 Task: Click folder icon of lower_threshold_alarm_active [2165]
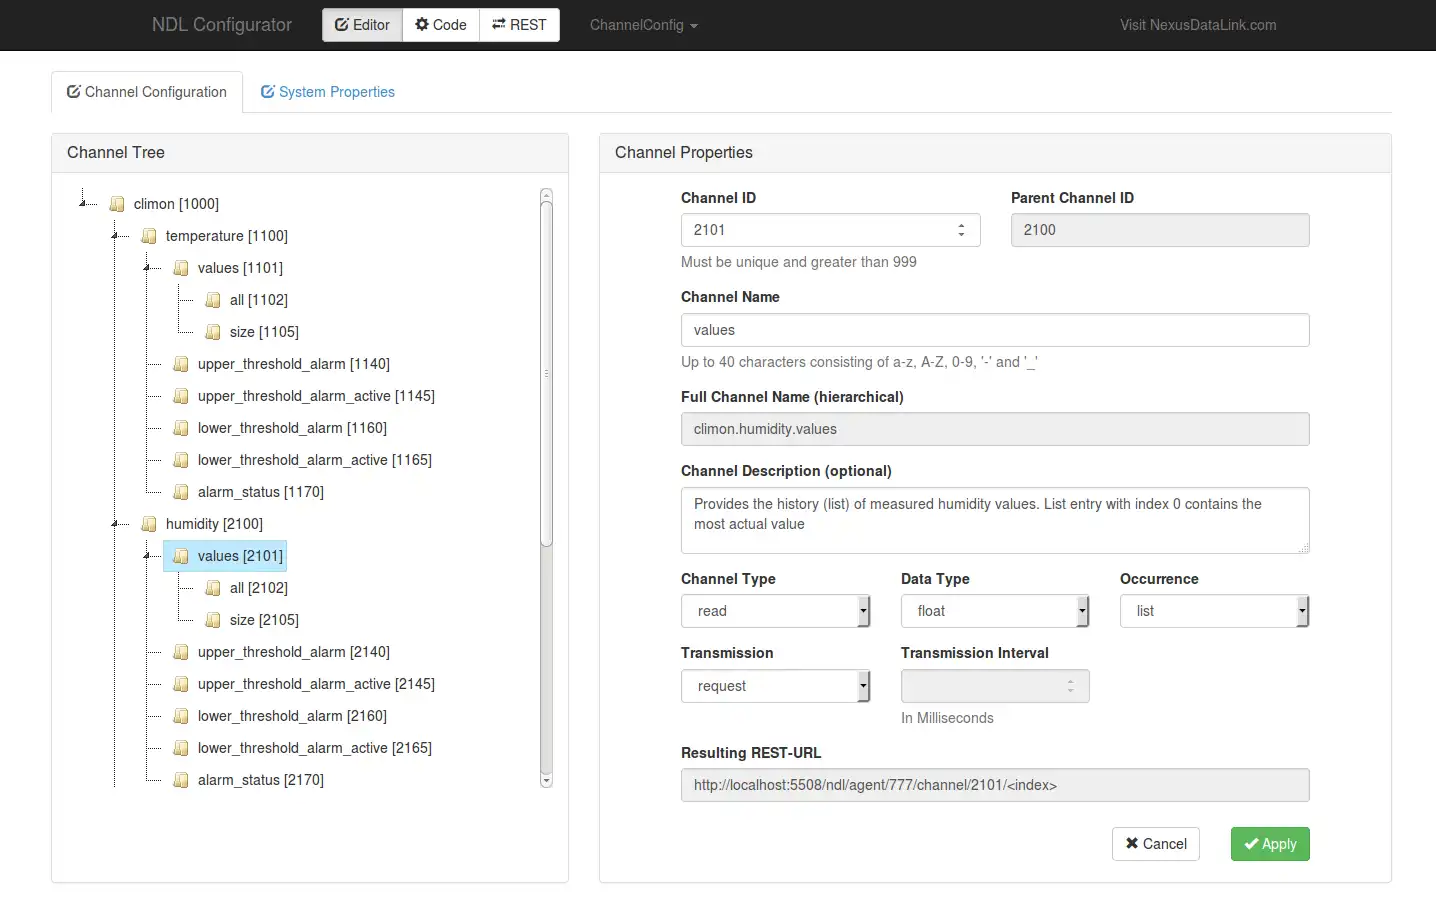(181, 748)
